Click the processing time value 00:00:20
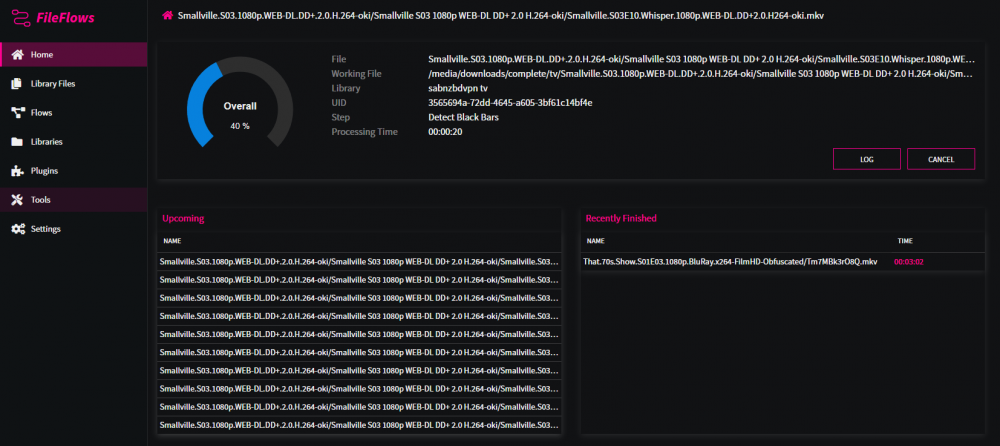Viewport: 1000px width, 446px height. 445,132
